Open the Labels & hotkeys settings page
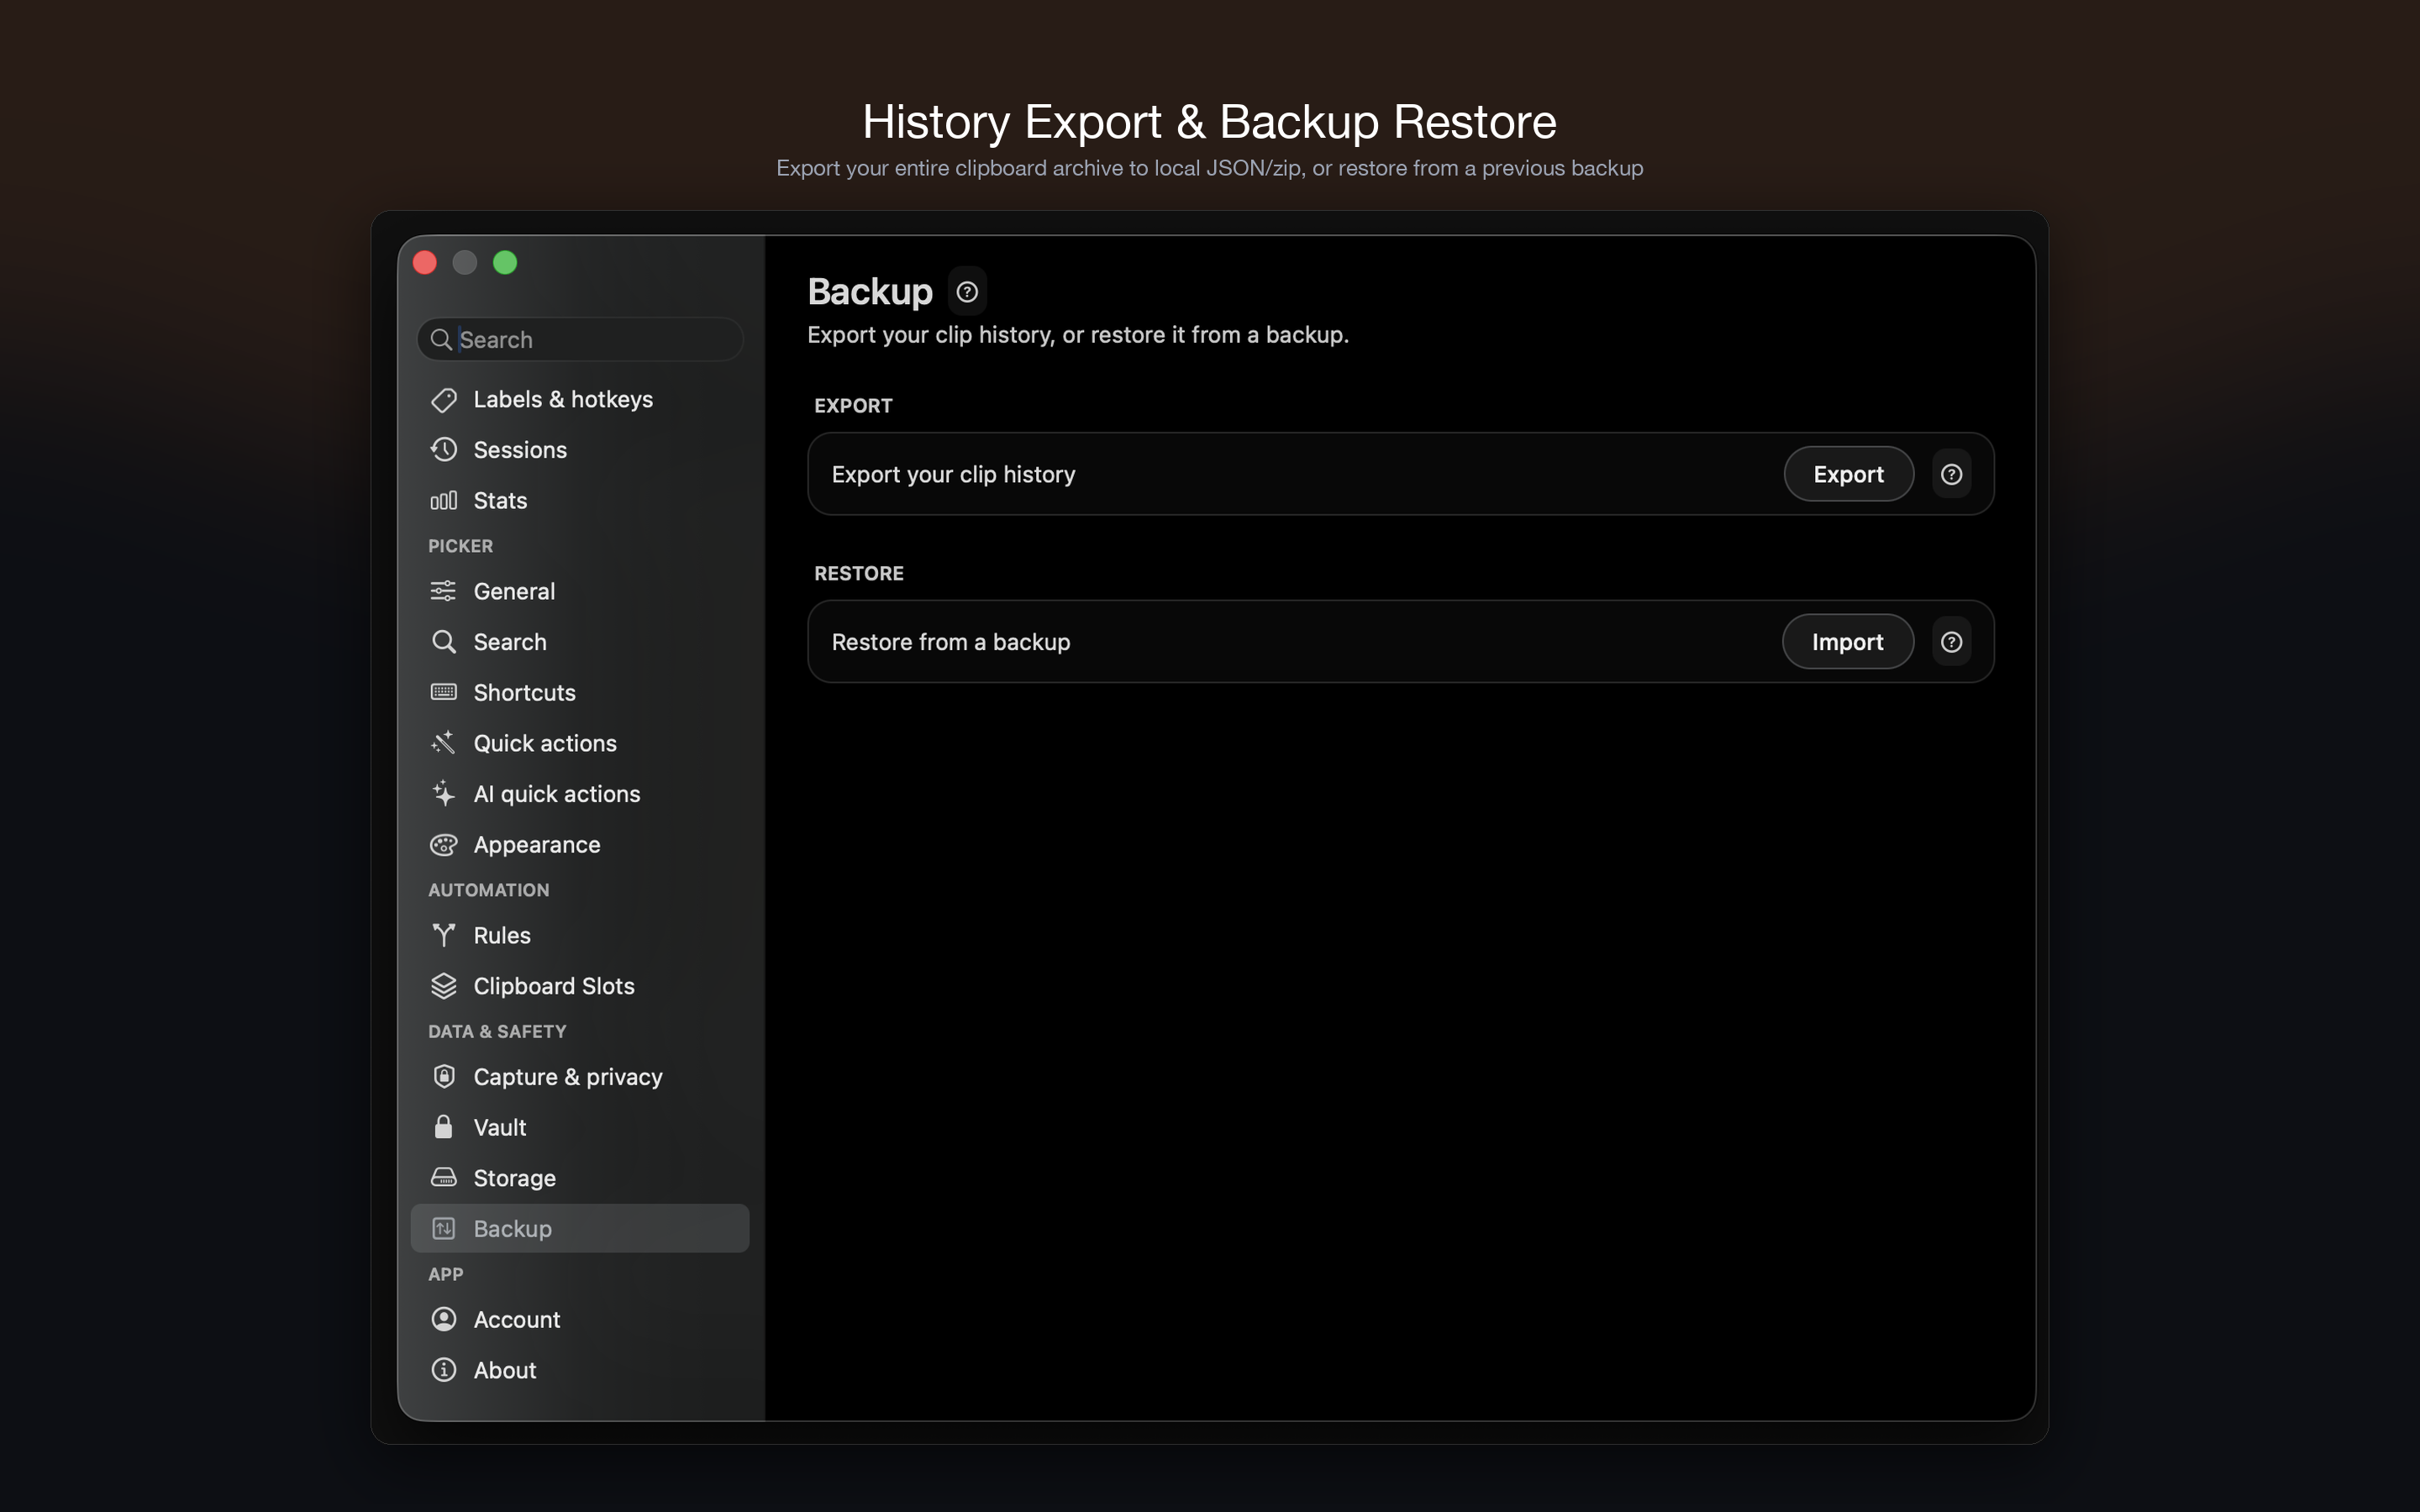This screenshot has width=2420, height=1512. click(x=580, y=400)
